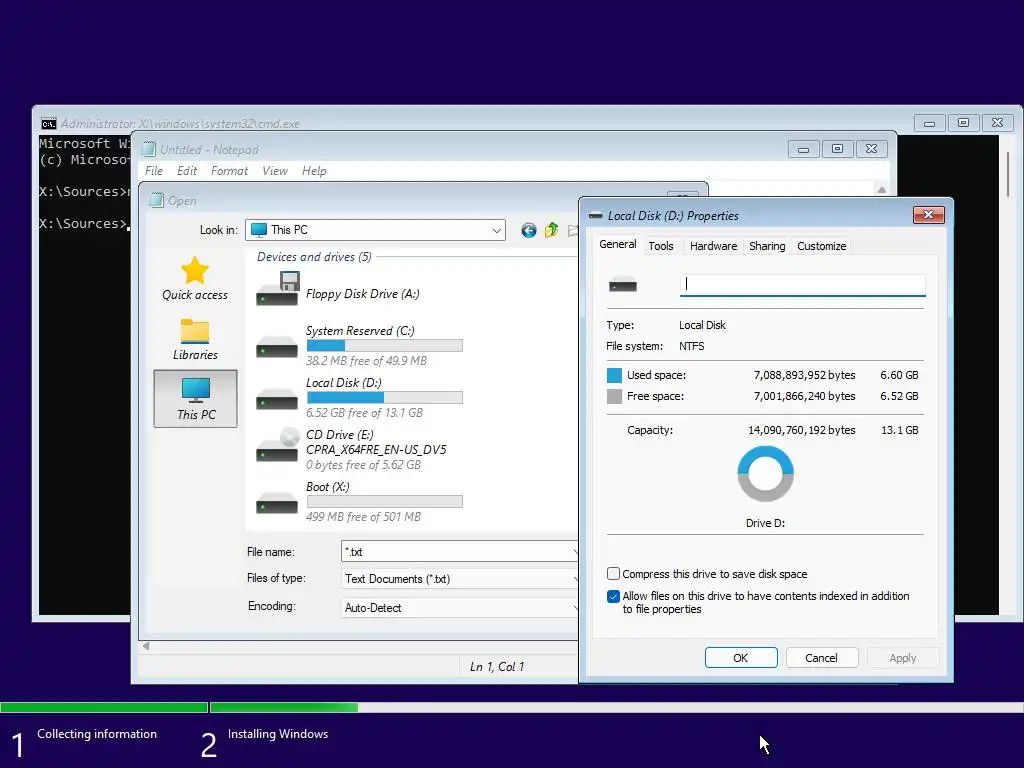This screenshot has width=1024, height=768.
Task: Switch to the Sharing tab
Action: click(767, 246)
